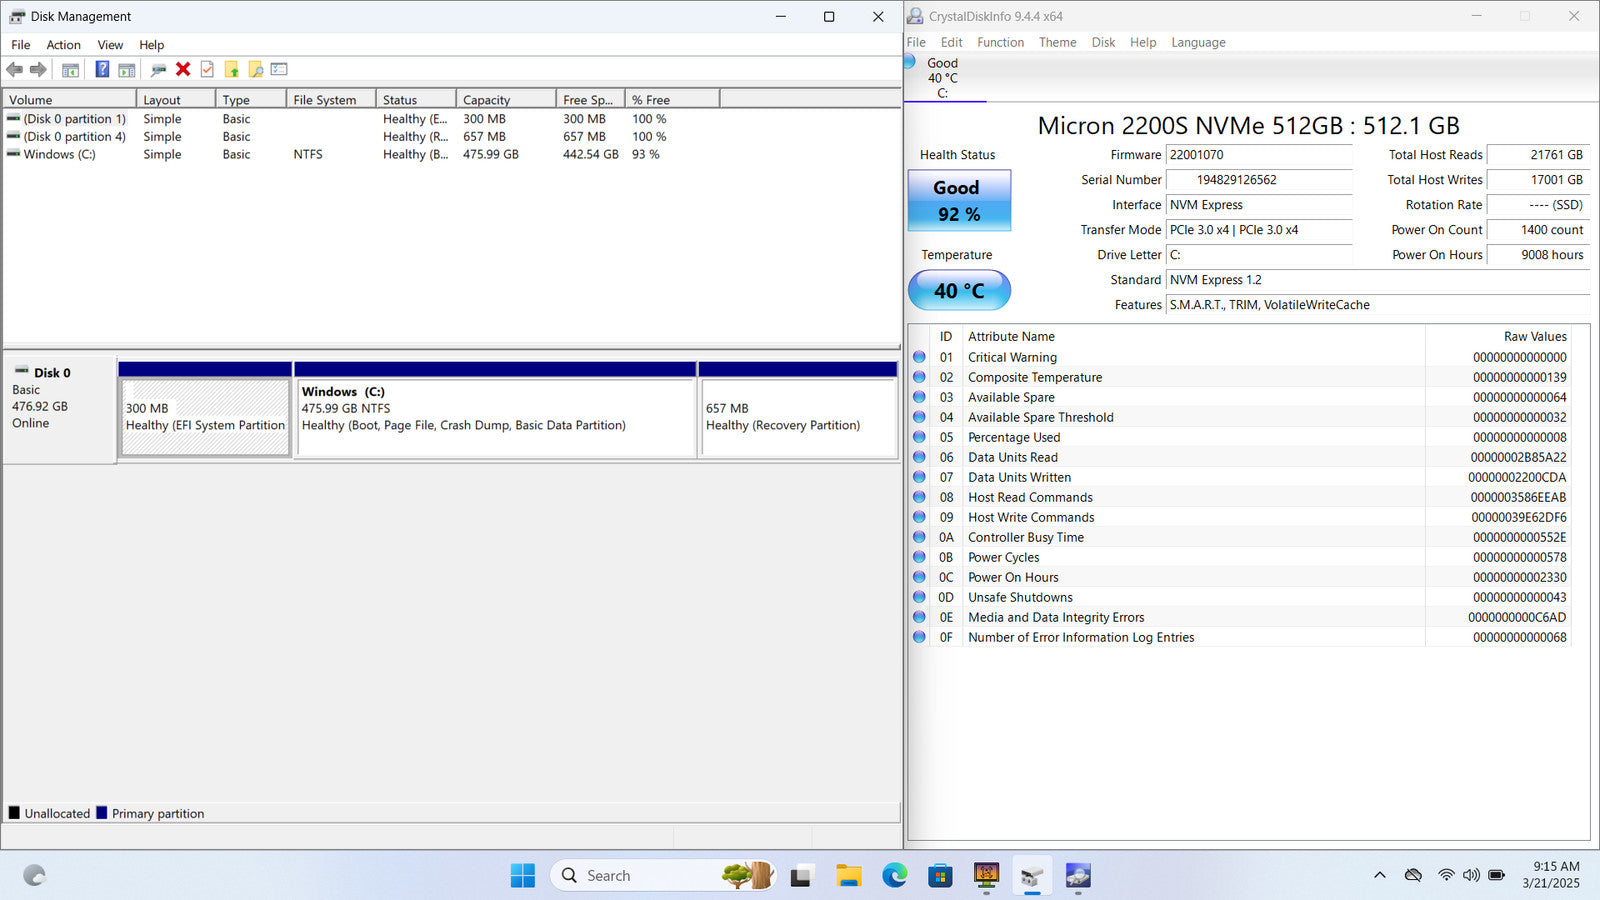The image size is (1600, 900).
Task: Open the Function menu in CrystalDiskInfo
Action: [x=1000, y=42]
